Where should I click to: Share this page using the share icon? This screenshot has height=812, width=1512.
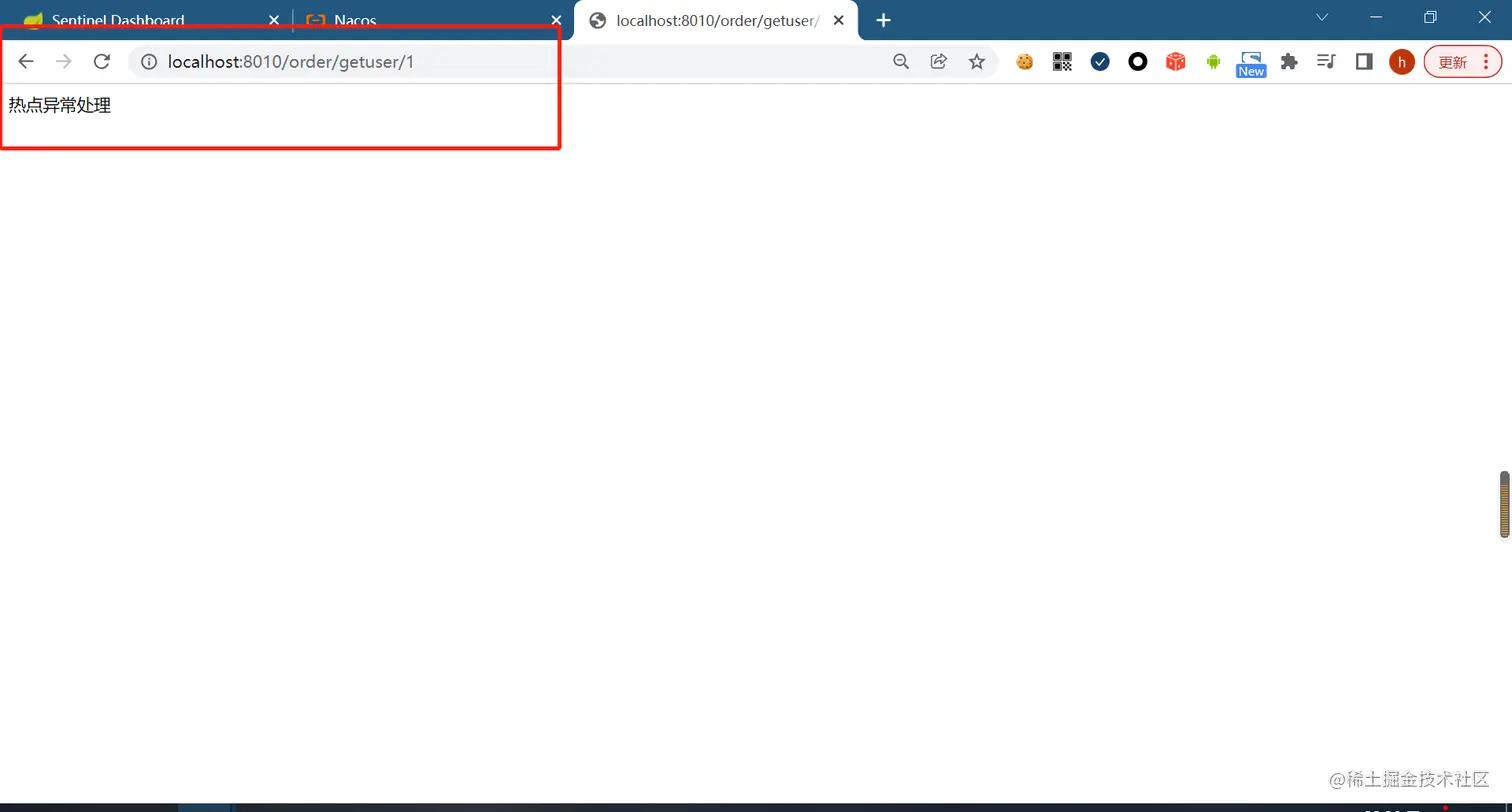point(938,62)
